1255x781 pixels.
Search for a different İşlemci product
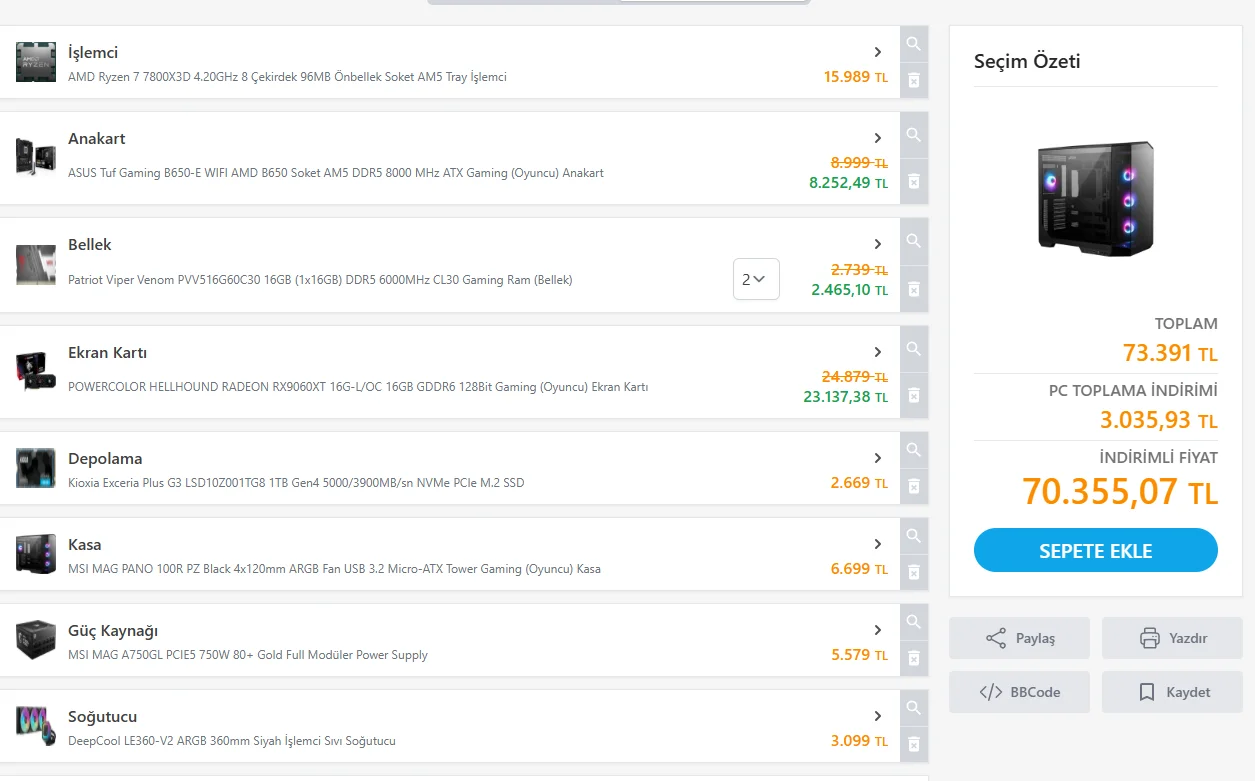point(914,44)
